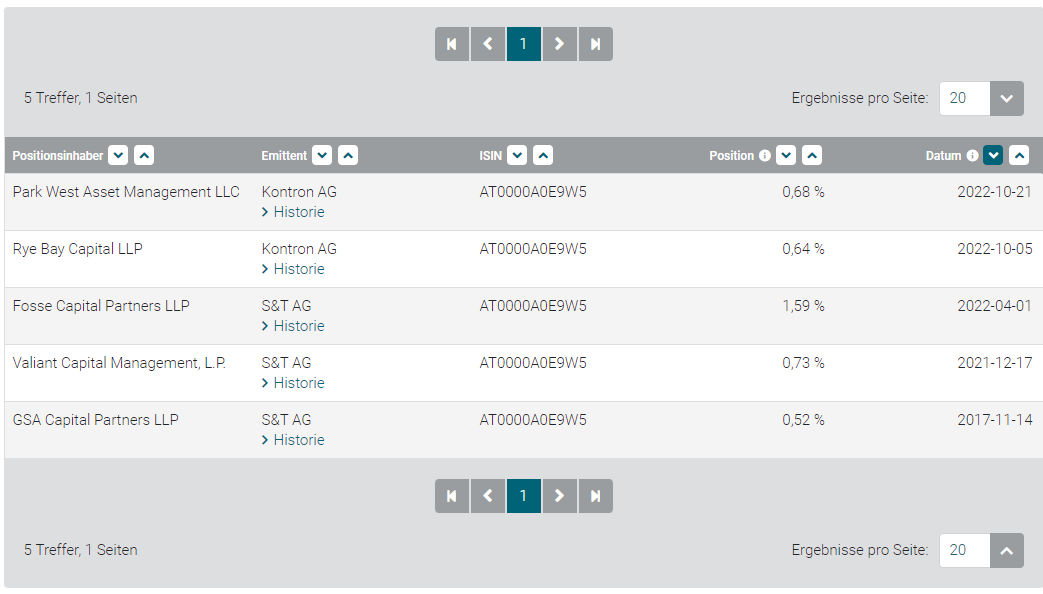The image size is (1043, 594).
Task: Expand Historie for Park West Asset Management
Action: 293,212
